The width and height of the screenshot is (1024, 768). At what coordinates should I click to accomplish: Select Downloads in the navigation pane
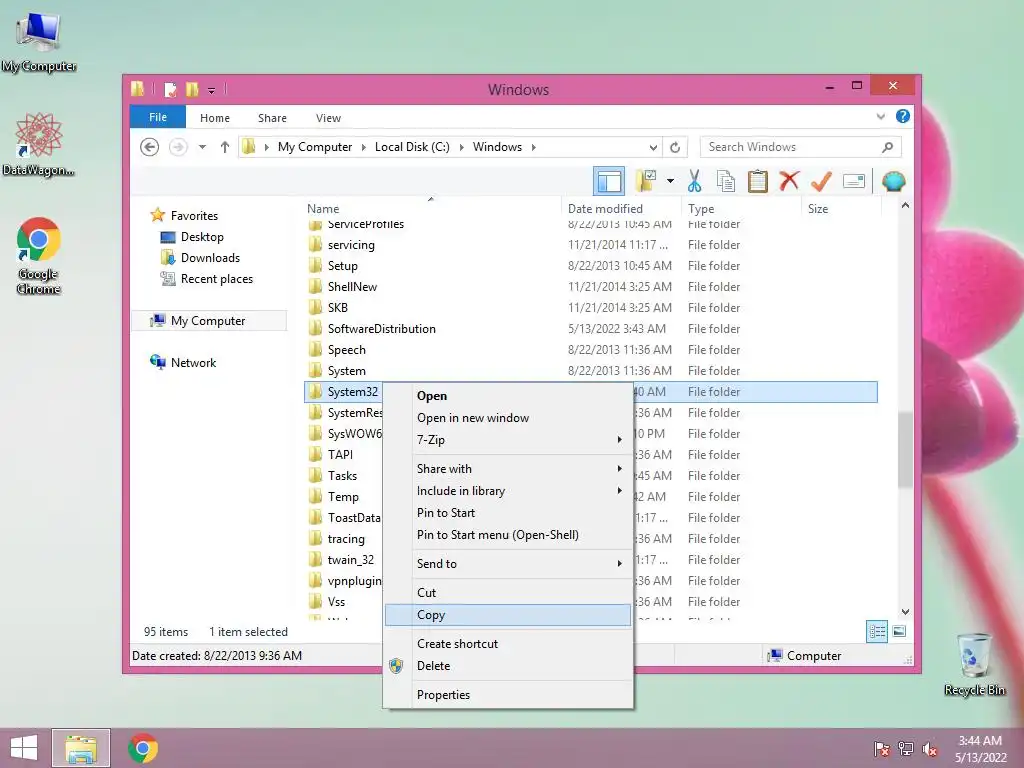[x=210, y=257]
